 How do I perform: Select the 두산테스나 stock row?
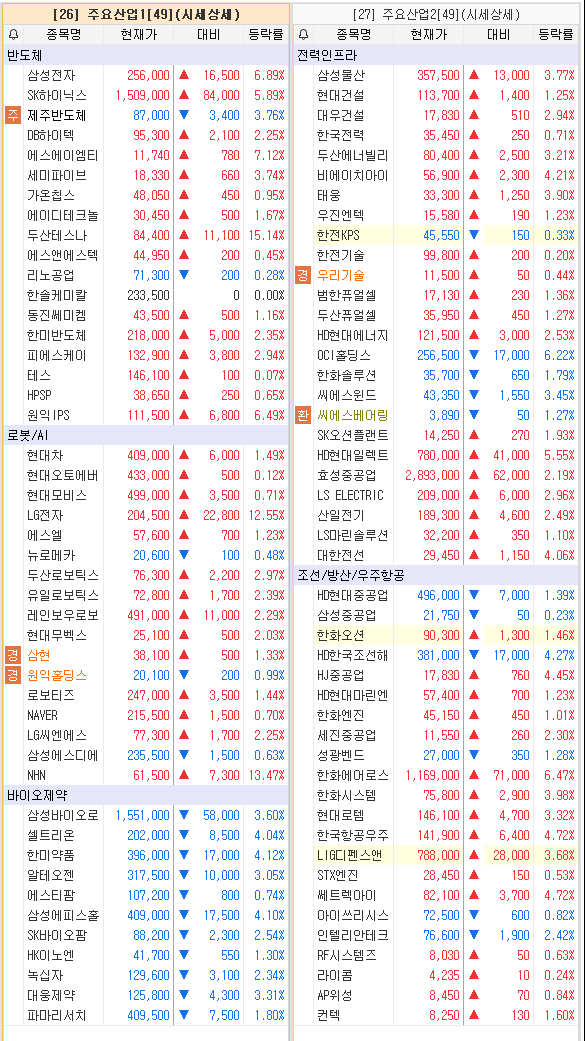tap(146, 236)
